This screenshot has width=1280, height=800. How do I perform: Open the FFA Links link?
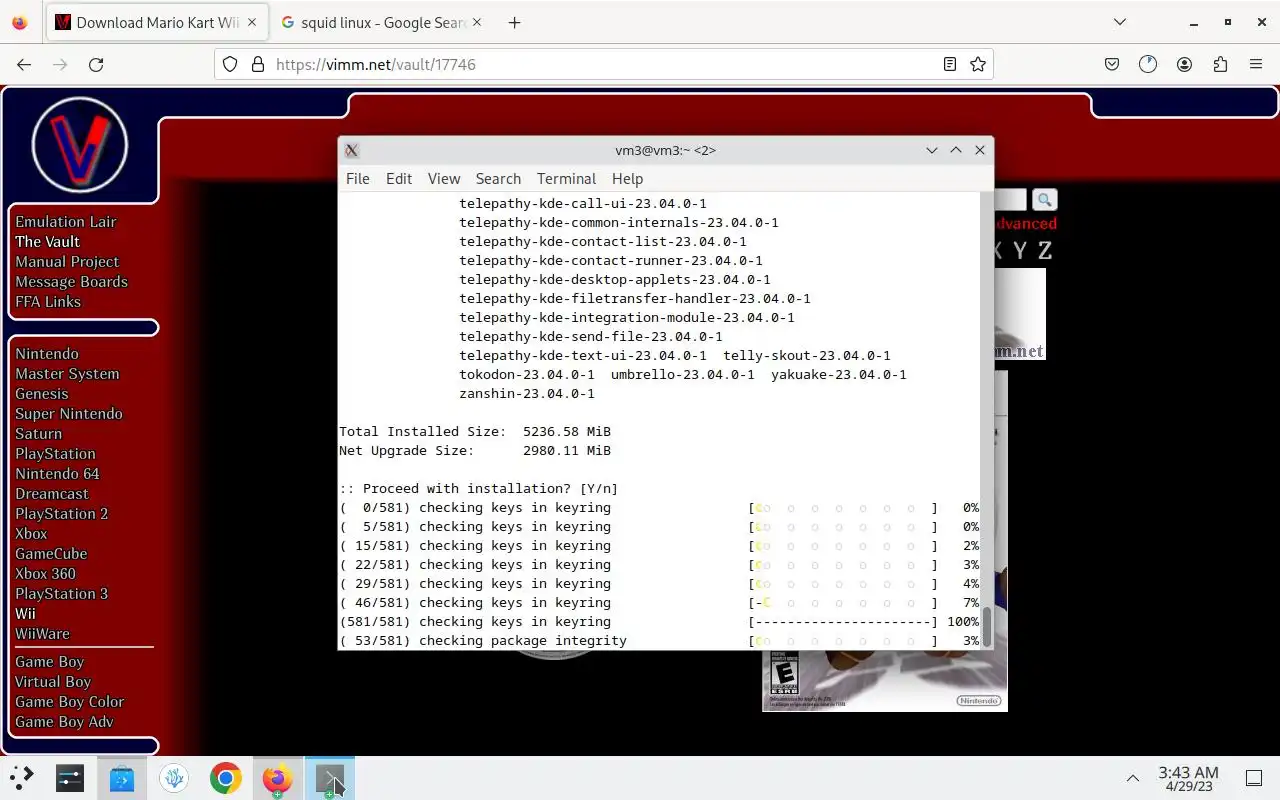[x=48, y=302]
